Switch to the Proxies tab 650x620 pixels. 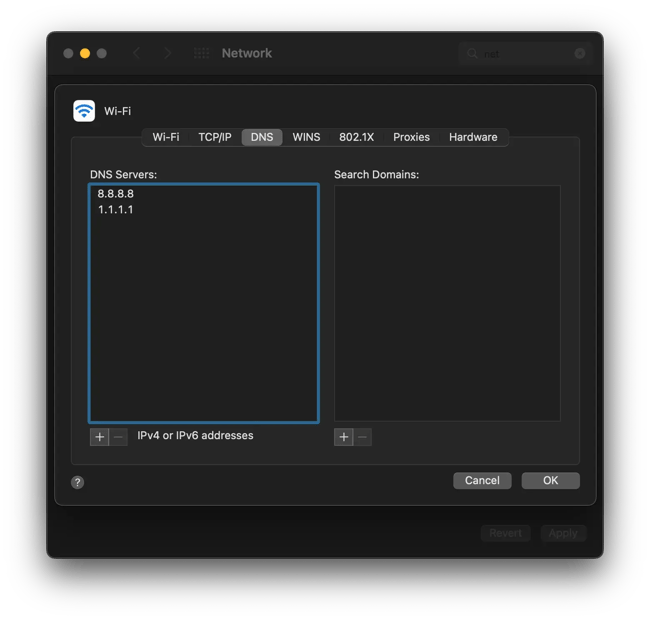(x=411, y=137)
